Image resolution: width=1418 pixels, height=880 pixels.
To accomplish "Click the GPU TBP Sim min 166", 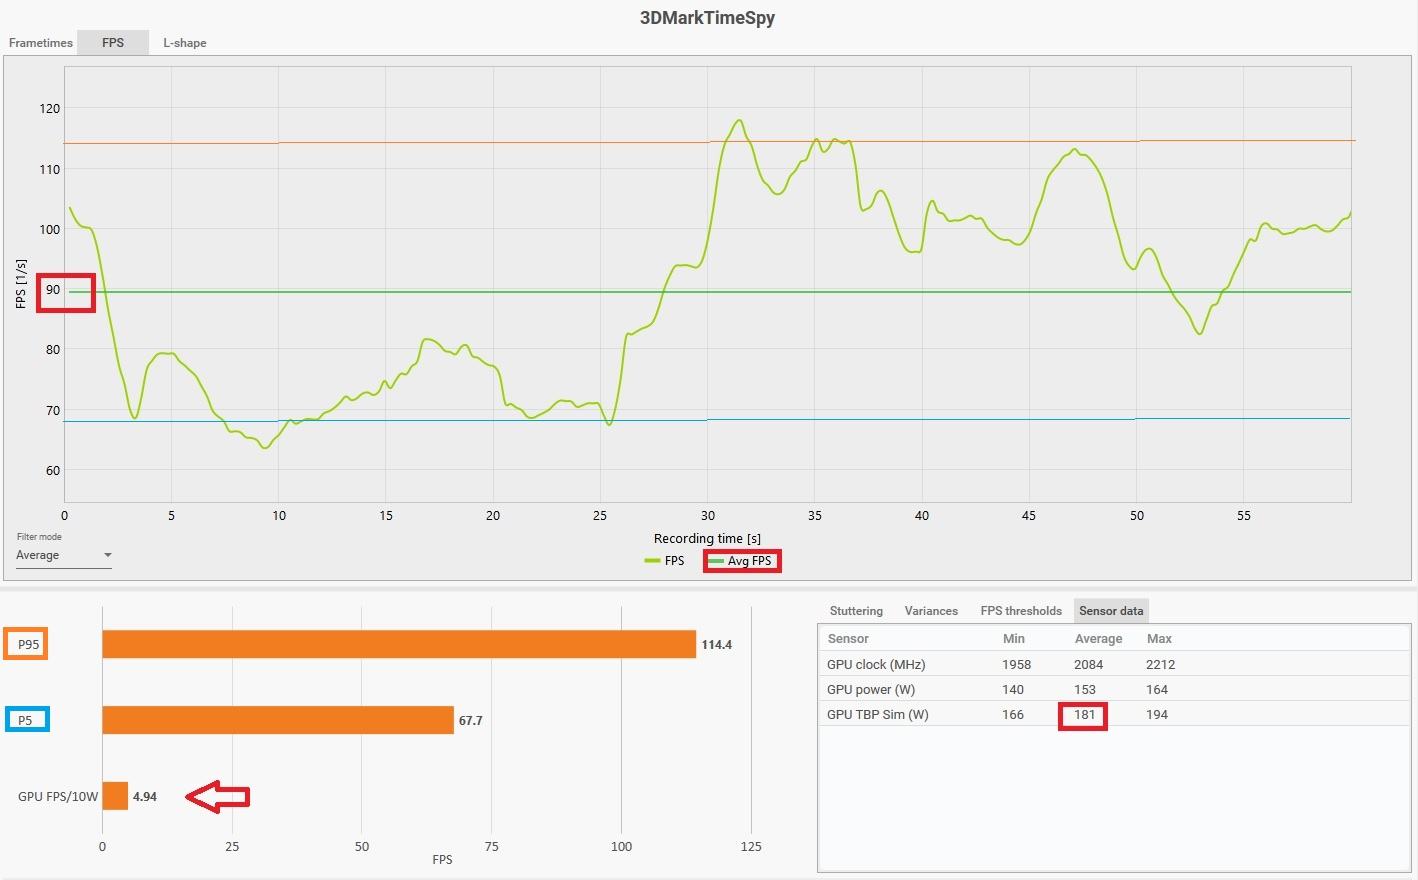I will 1013,714.
